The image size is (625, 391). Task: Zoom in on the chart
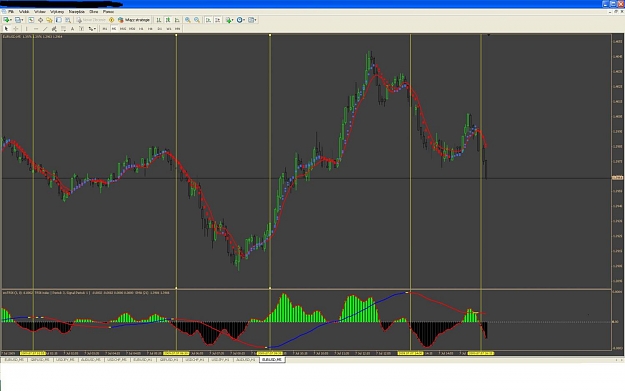click(x=188, y=20)
